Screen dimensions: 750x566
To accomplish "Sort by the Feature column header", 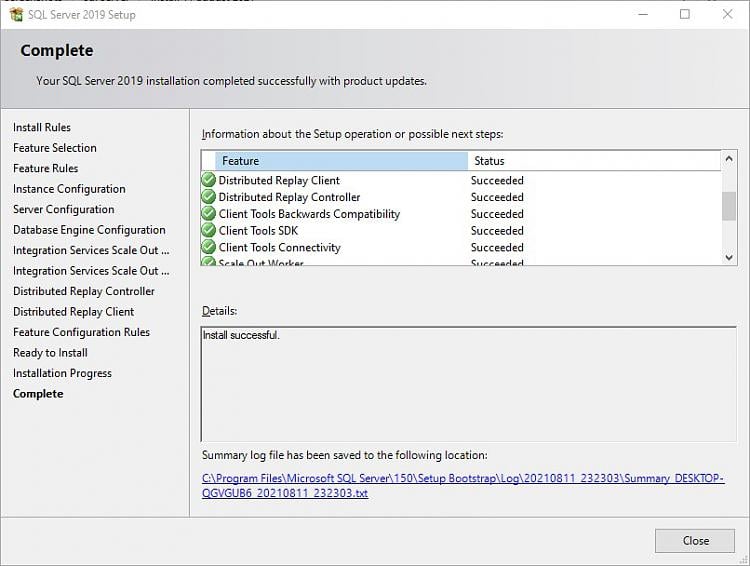I will click(341, 161).
